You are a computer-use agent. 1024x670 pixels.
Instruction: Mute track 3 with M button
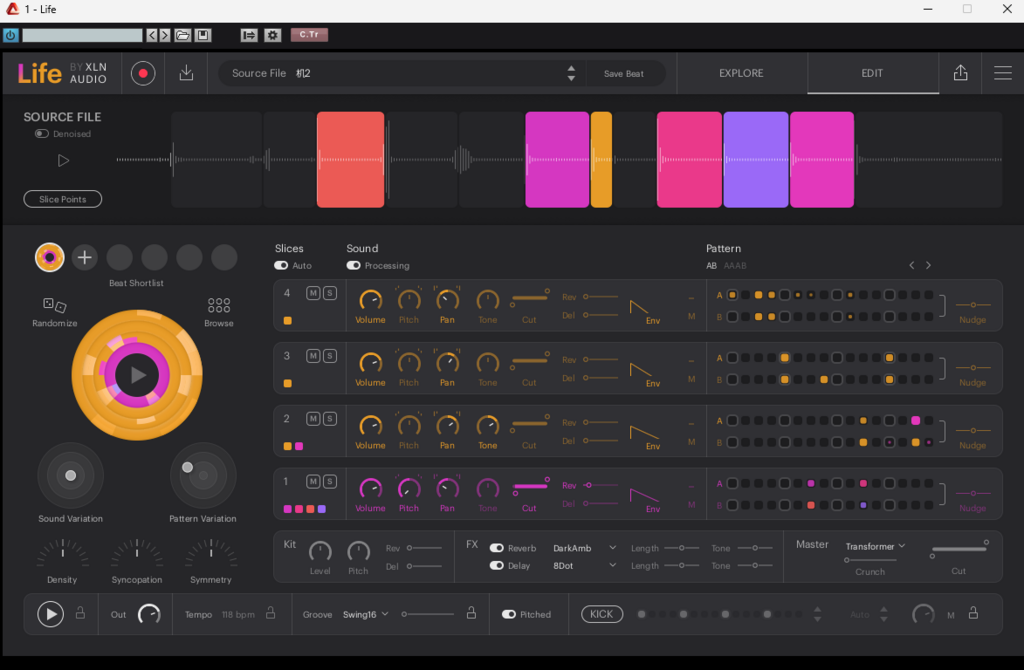coord(313,356)
